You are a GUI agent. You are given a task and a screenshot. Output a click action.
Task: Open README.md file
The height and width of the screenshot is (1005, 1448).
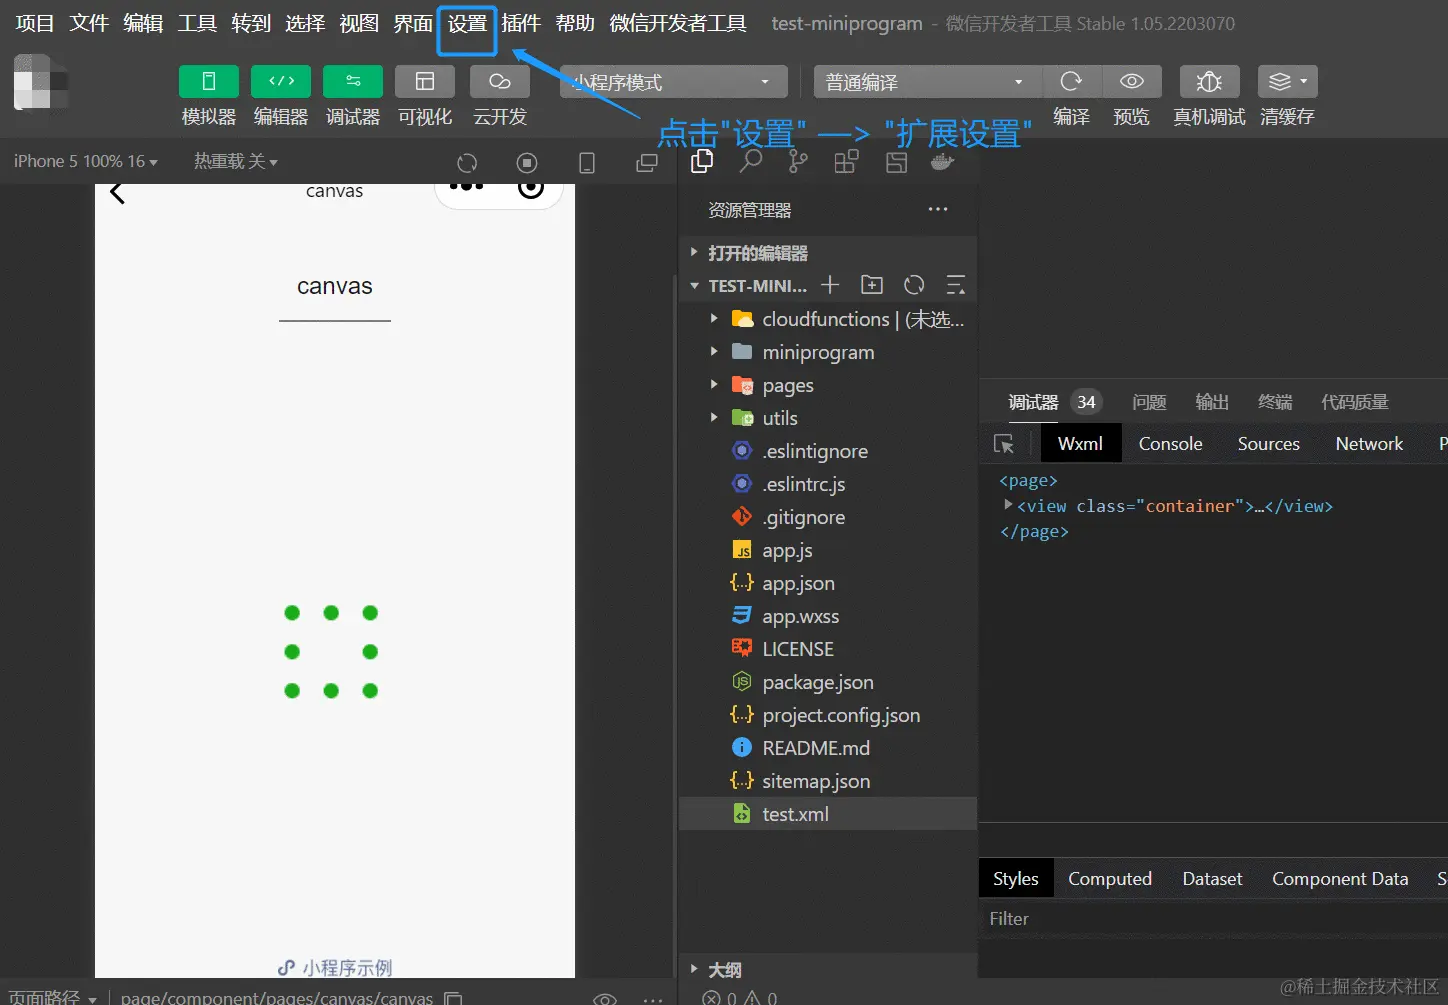pos(828,748)
